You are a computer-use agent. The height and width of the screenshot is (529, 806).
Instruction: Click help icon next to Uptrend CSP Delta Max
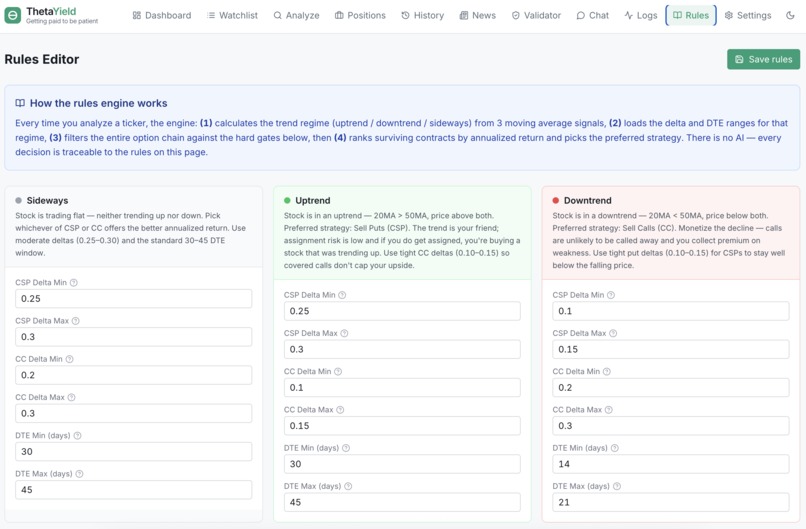pyautogui.click(x=344, y=333)
